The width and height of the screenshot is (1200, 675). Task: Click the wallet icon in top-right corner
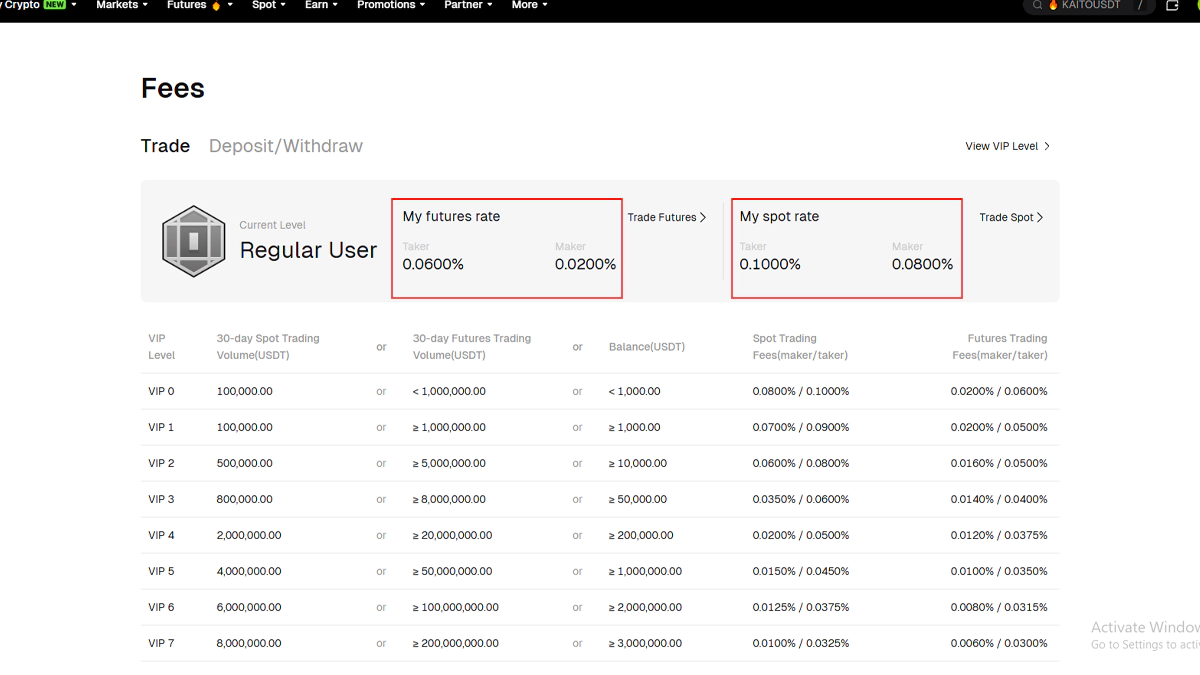[x=1173, y=5]
